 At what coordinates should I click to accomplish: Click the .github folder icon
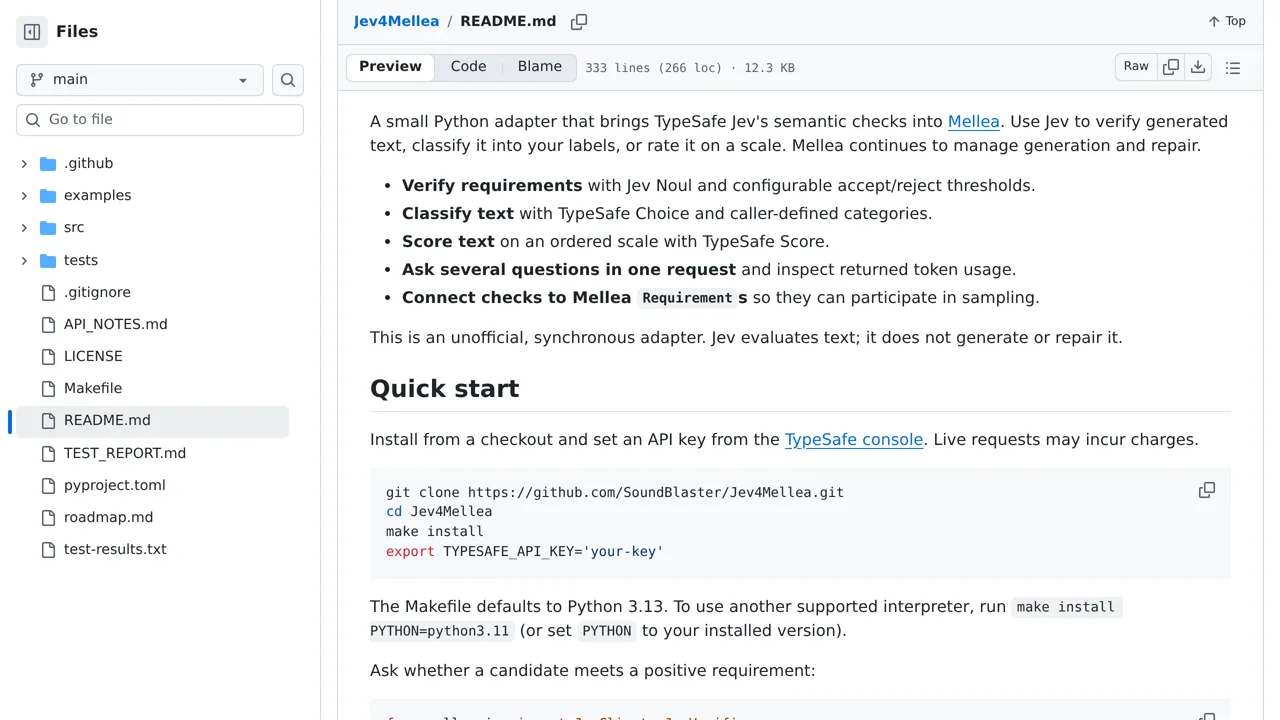pos(48,164)
